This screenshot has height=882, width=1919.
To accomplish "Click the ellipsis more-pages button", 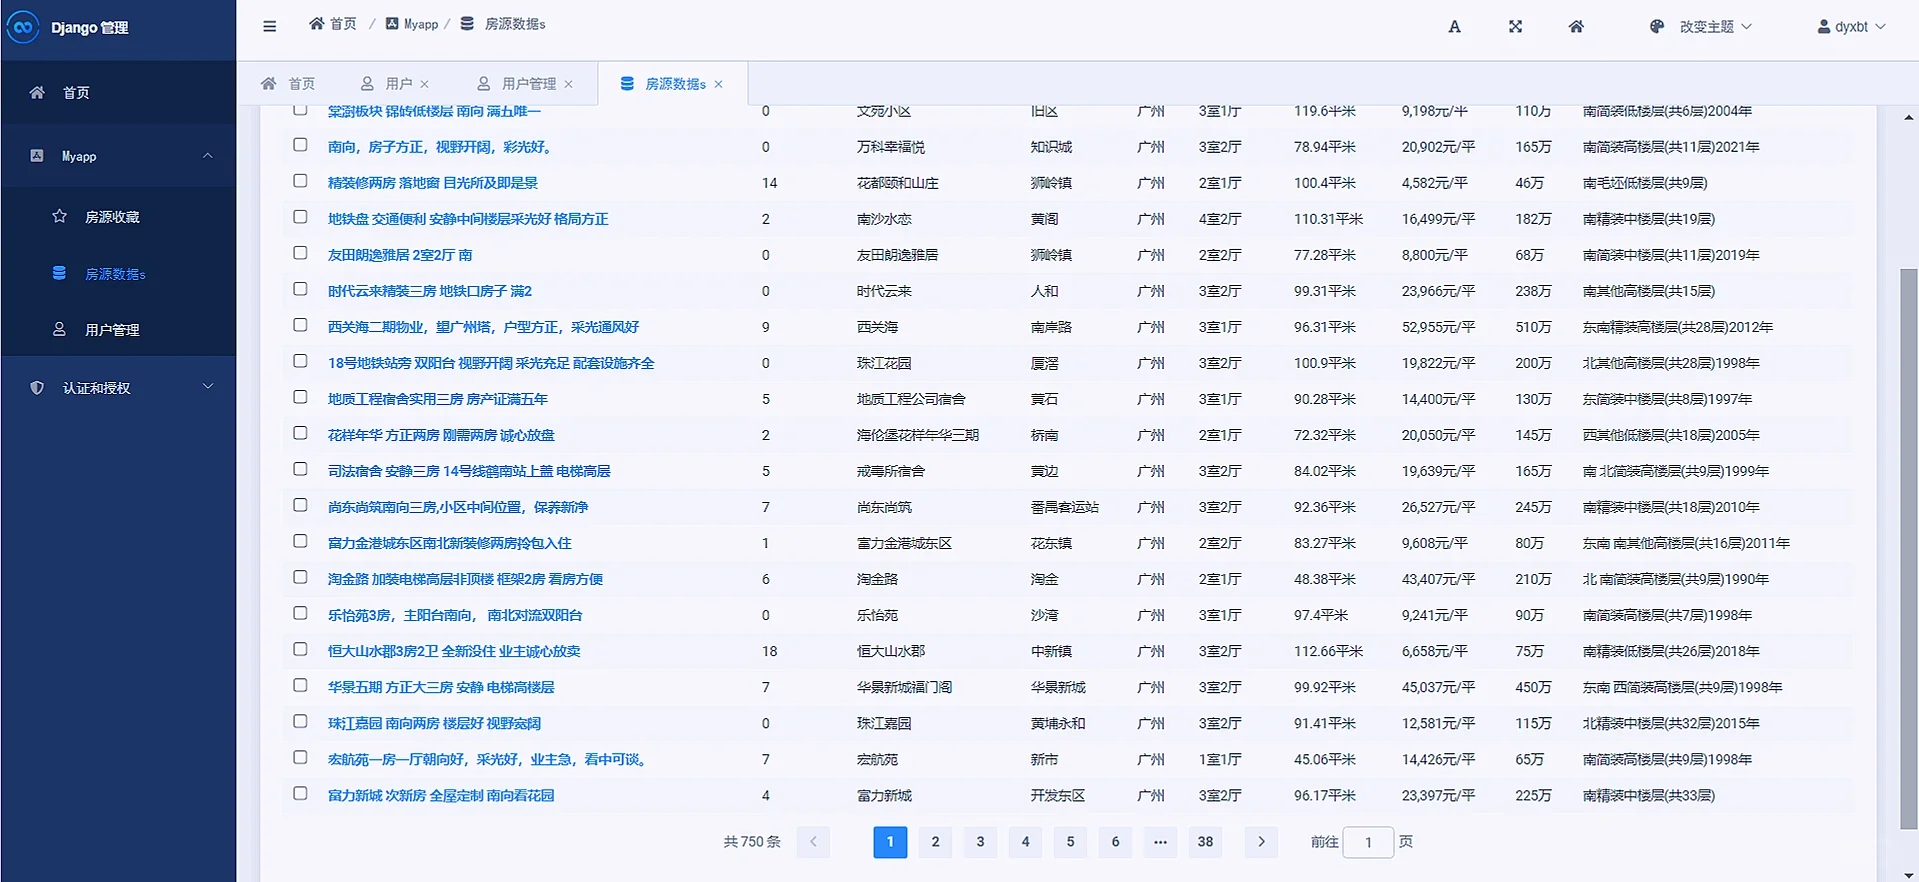I will 1160,842.
